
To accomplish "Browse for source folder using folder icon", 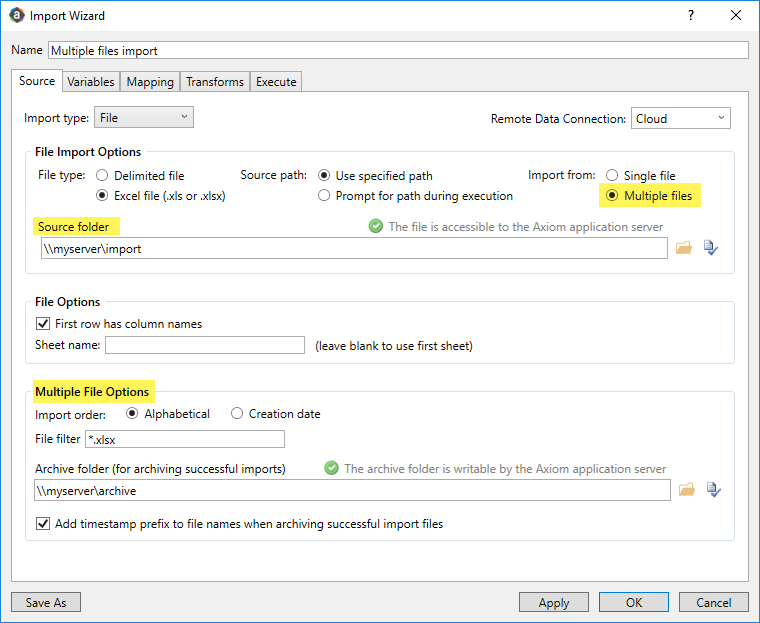I will click(684, 248).
